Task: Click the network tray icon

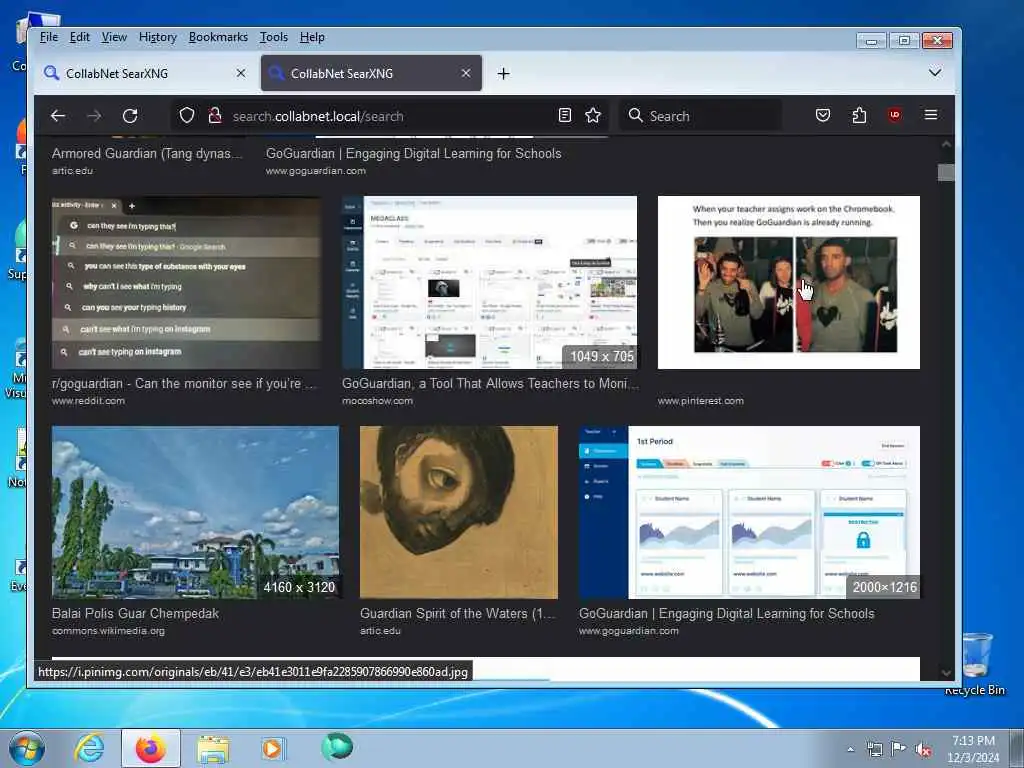Action: (874, 749)
